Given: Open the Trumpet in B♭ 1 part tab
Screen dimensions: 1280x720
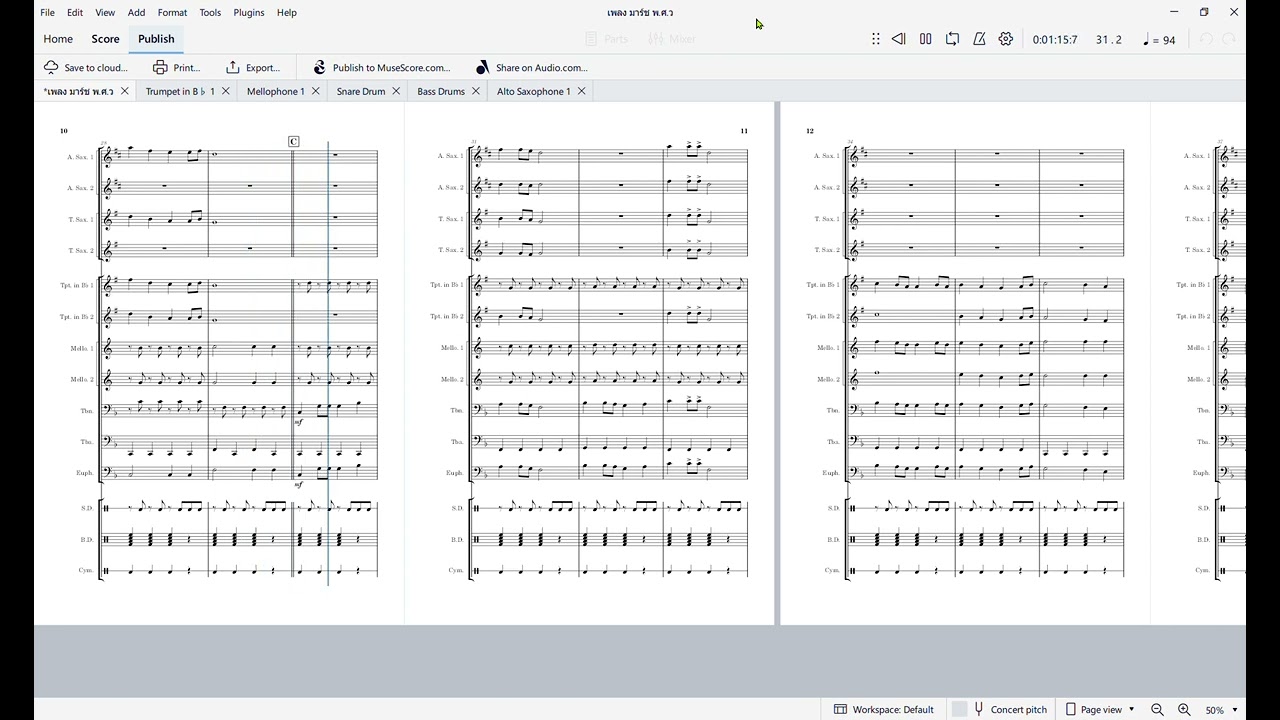Looking at the screenshot, I should [180, 91].
